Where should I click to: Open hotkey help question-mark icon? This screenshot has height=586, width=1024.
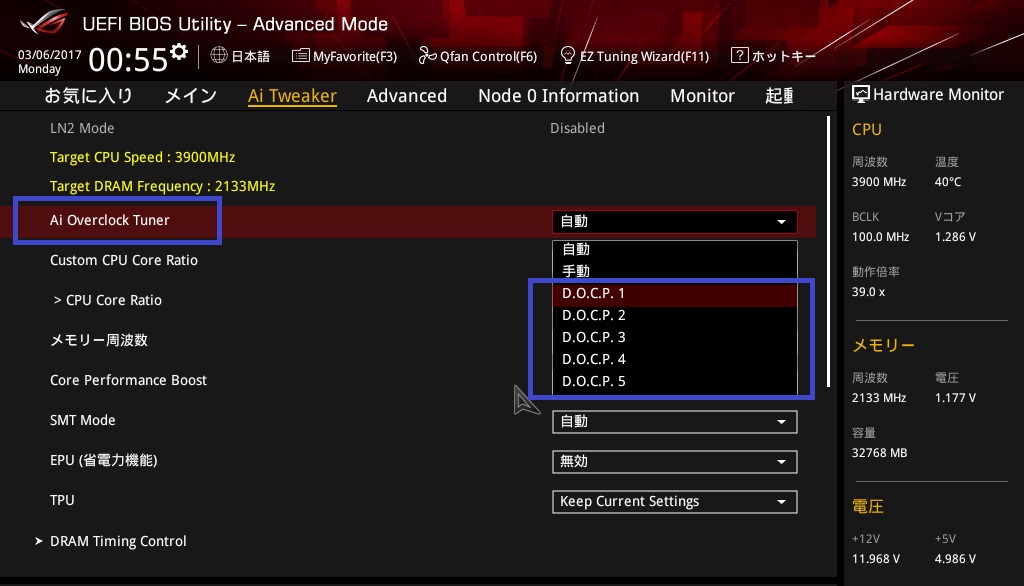(x=739, y=55)
